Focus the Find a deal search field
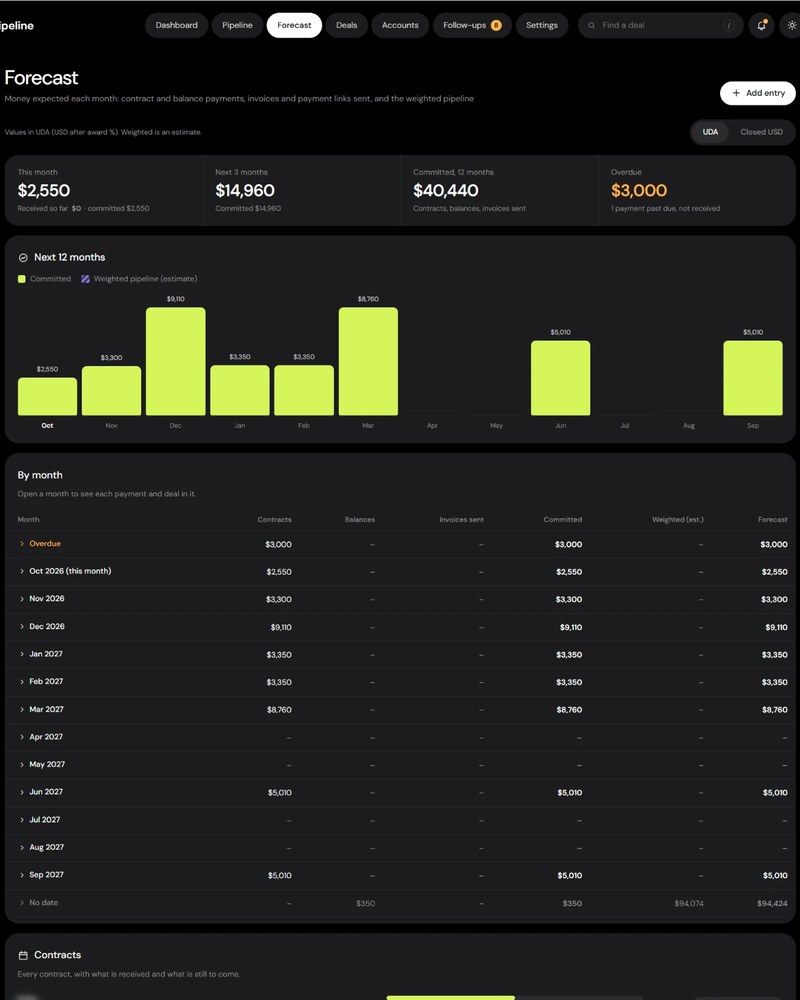Screen dimensions: 800x1000 click(660, 26)
